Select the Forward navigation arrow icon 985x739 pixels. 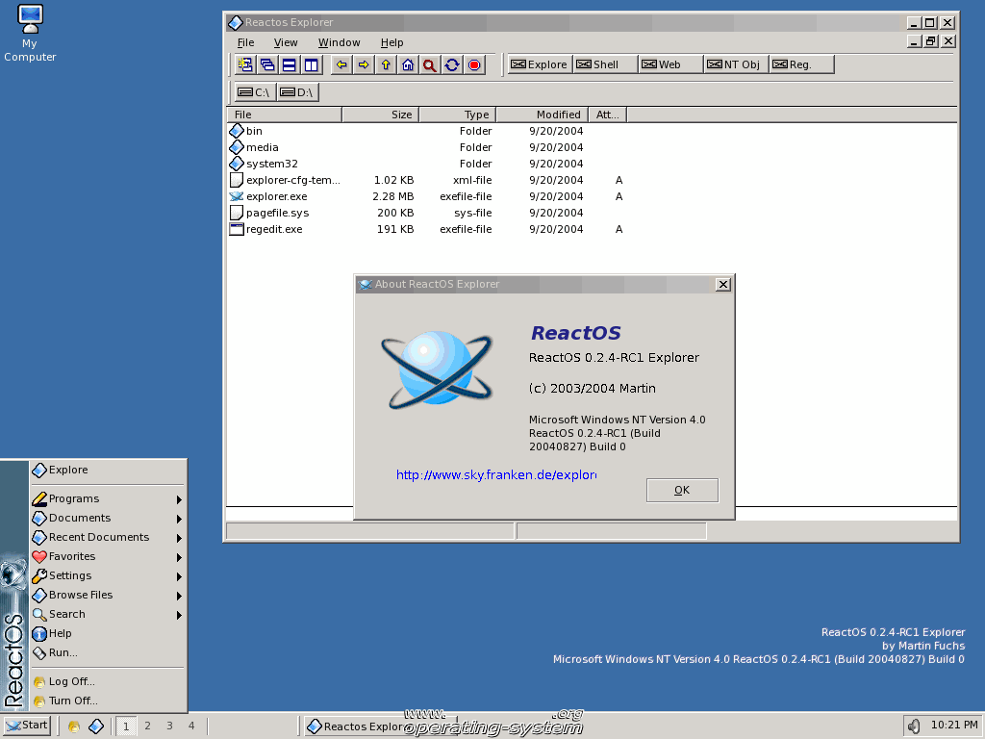363,64
